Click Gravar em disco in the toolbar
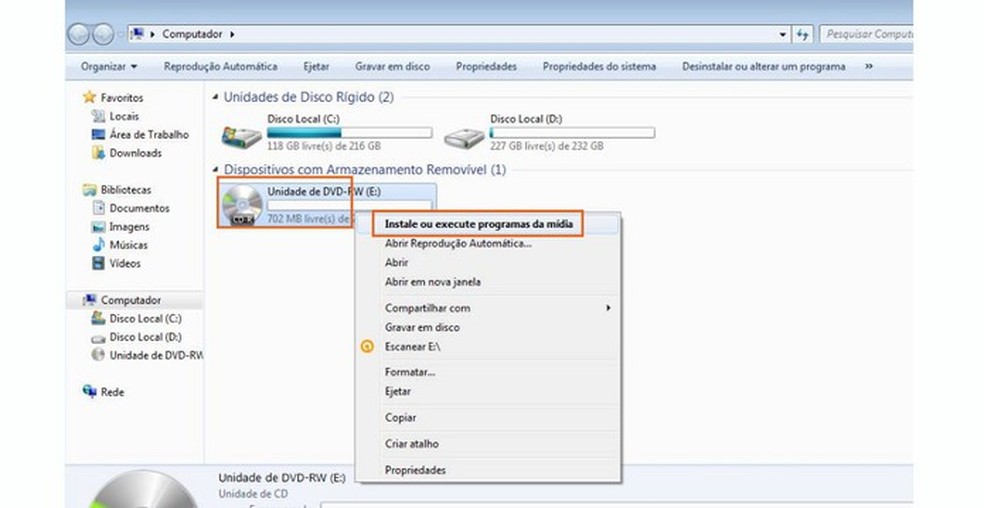 (392, 67)
